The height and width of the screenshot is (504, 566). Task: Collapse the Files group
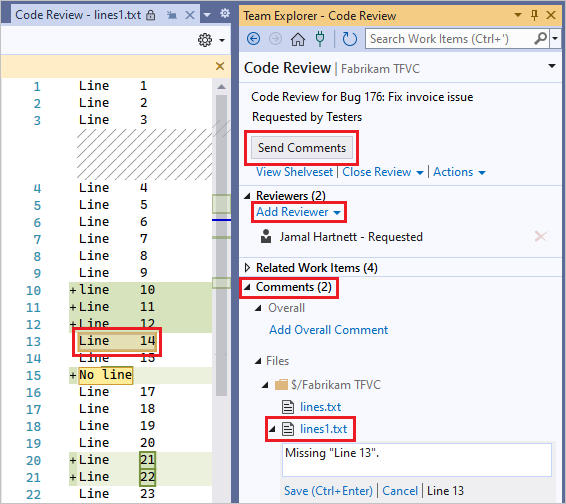click(258, 361)
